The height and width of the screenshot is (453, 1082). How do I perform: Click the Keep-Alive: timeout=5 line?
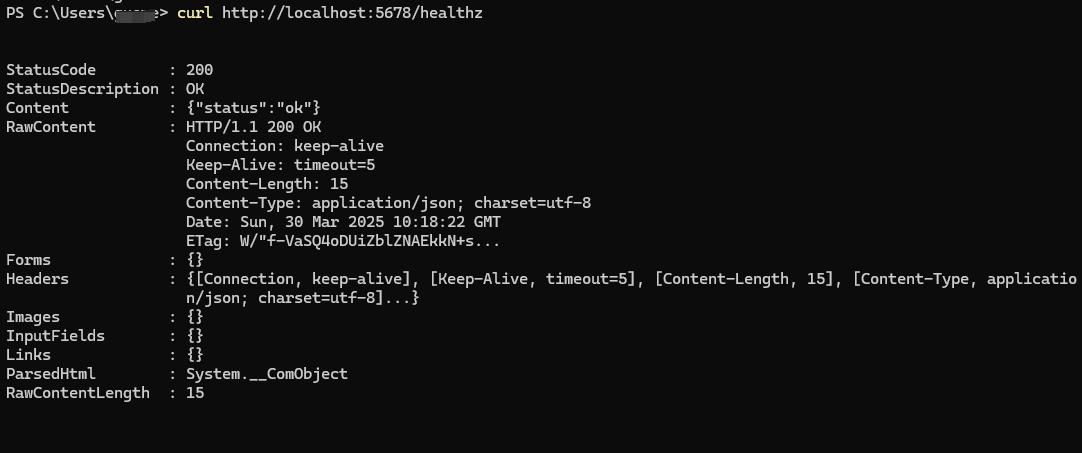(280, 165)
